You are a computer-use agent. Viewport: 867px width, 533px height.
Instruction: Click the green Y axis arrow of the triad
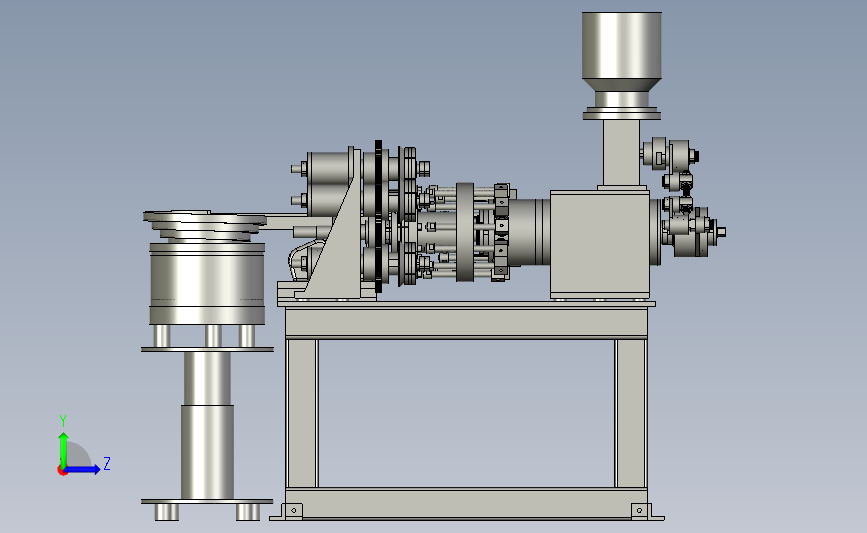pos(64,449)
